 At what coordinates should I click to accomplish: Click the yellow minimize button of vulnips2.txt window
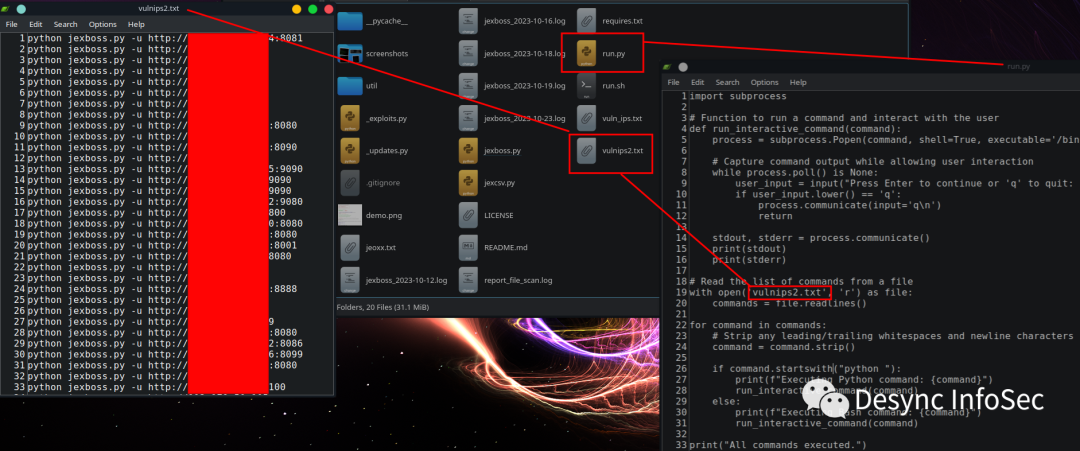click(297, 9)
